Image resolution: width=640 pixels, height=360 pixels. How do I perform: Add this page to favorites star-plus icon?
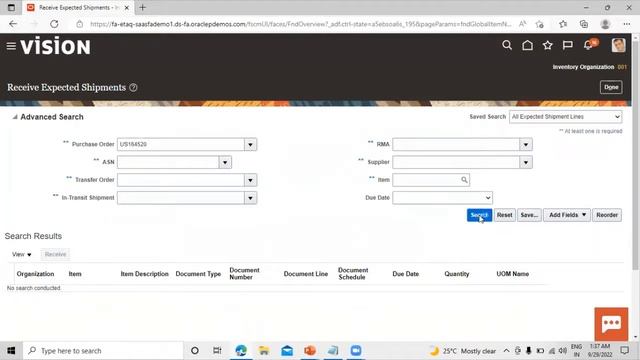(x=540, y=24)
